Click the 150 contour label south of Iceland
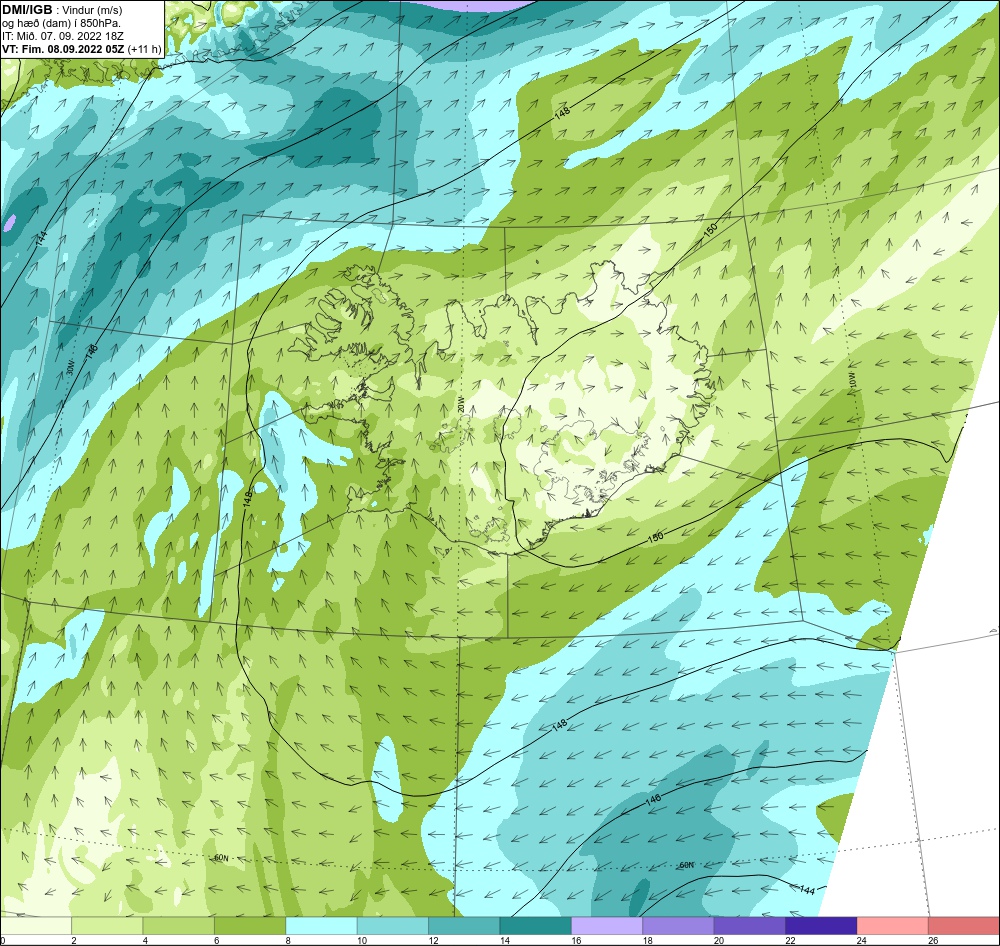The image size is (1000, 946). [655, 537]
